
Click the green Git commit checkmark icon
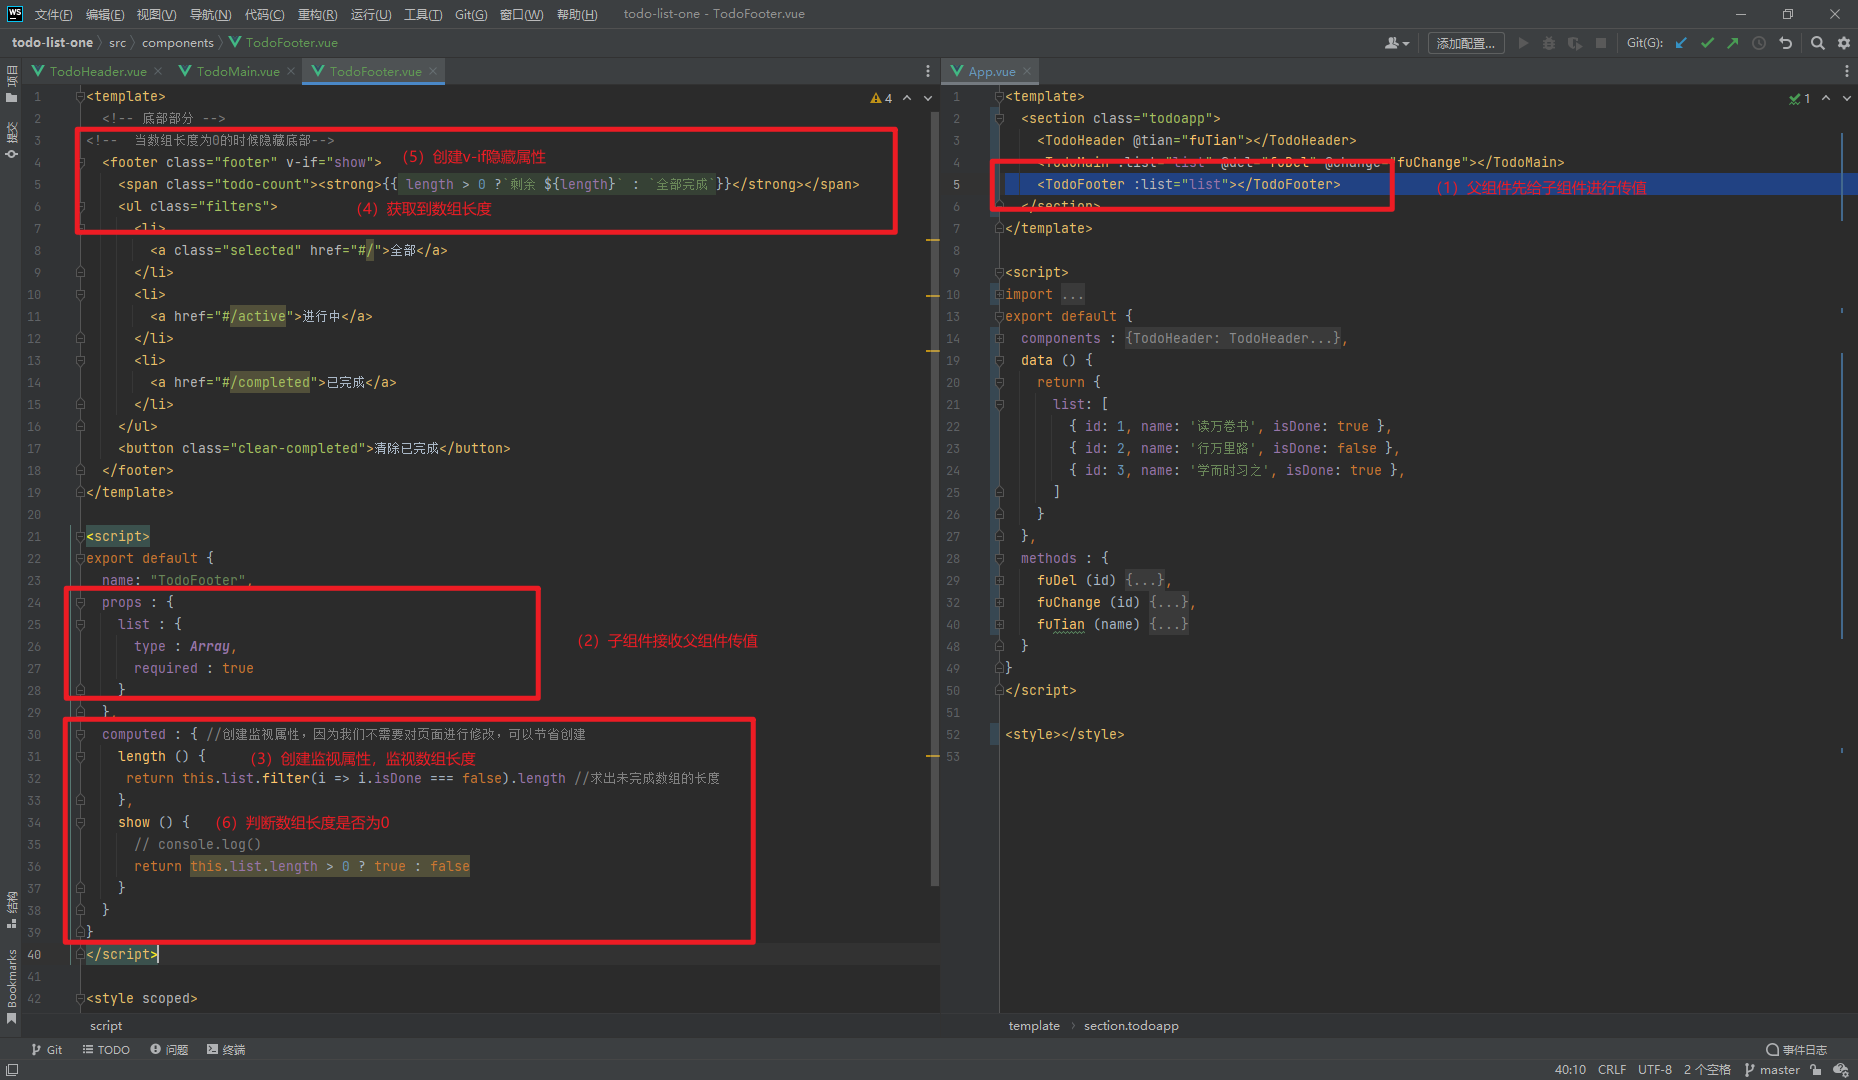[x=1707, y=43]
